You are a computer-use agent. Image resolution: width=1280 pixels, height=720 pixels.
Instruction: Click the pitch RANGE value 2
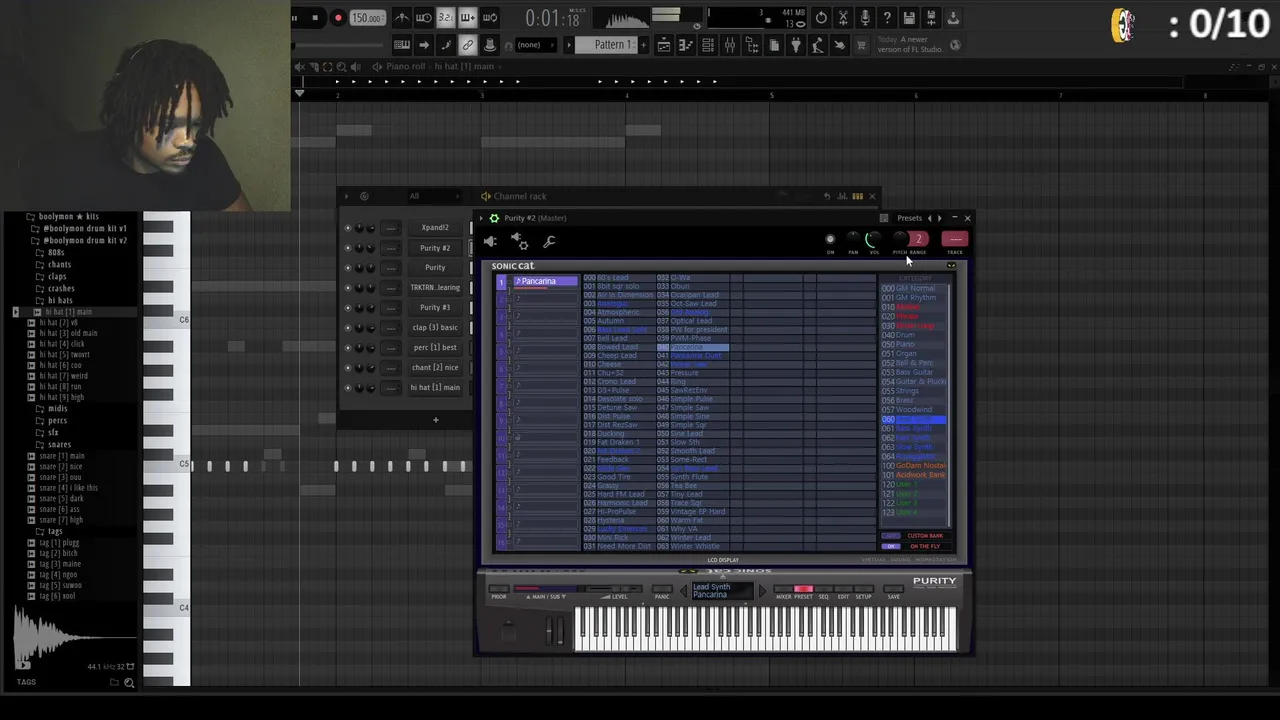tap(918, 239)
